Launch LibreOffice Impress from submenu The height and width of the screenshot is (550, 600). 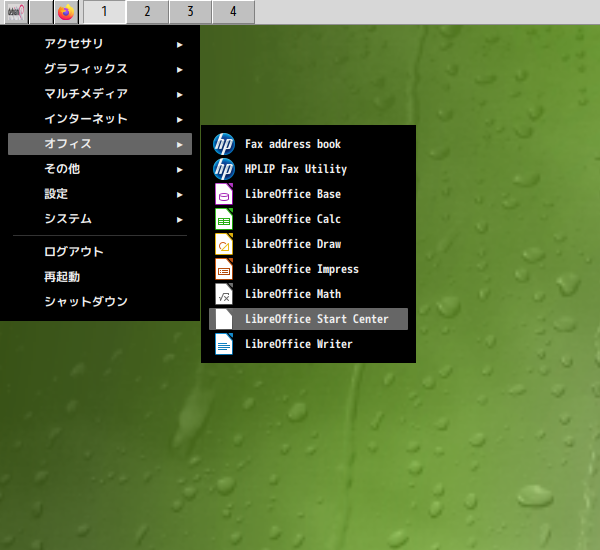tap(308, 269)
